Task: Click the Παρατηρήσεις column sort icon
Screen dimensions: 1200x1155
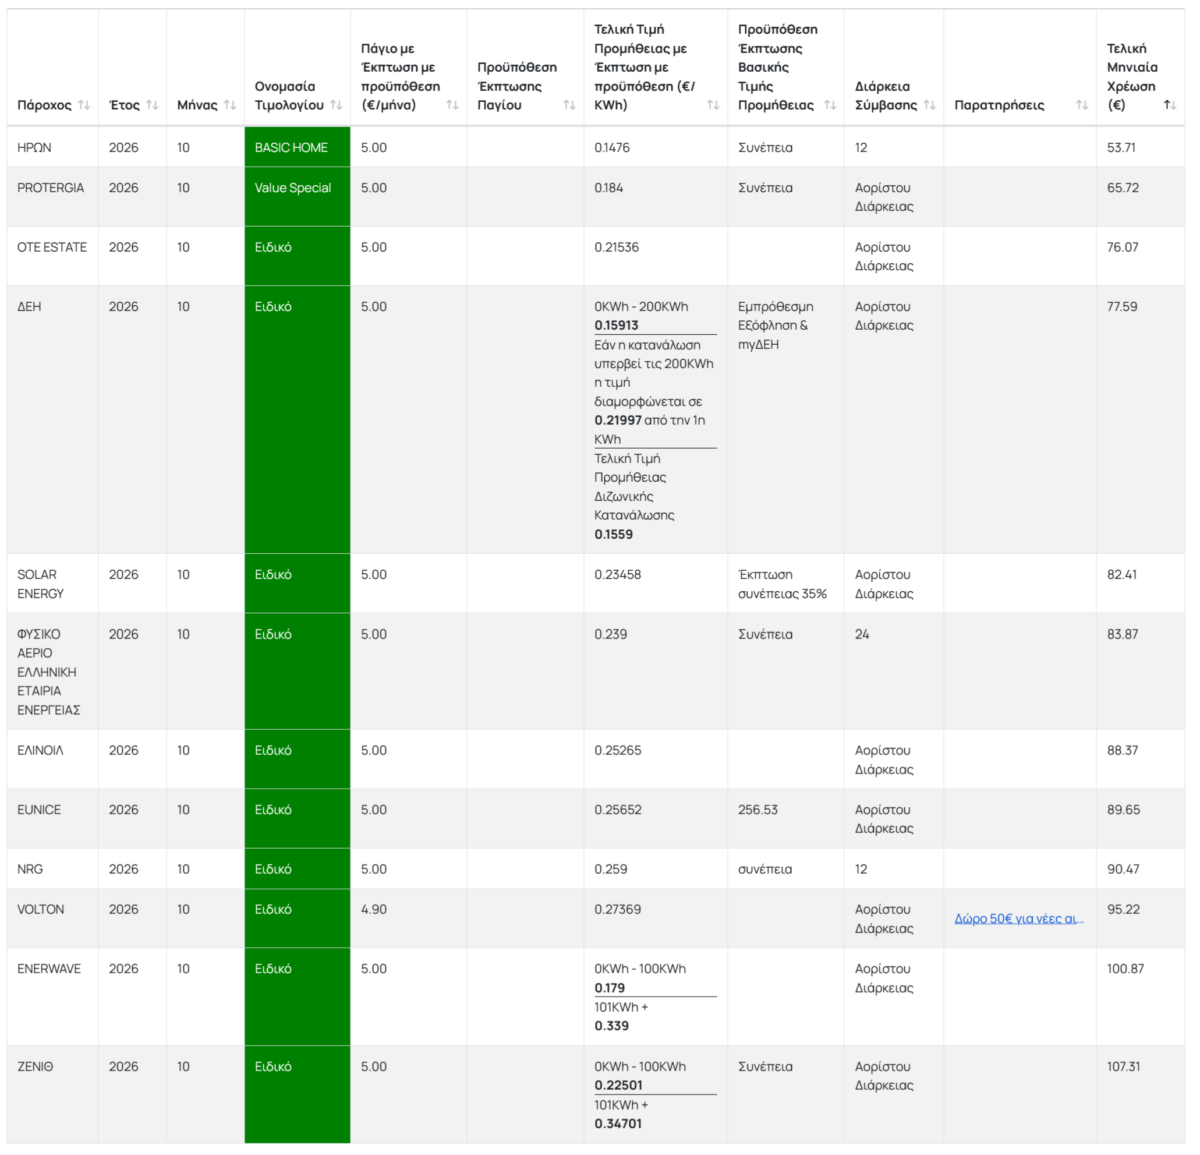Action: 1082,105
